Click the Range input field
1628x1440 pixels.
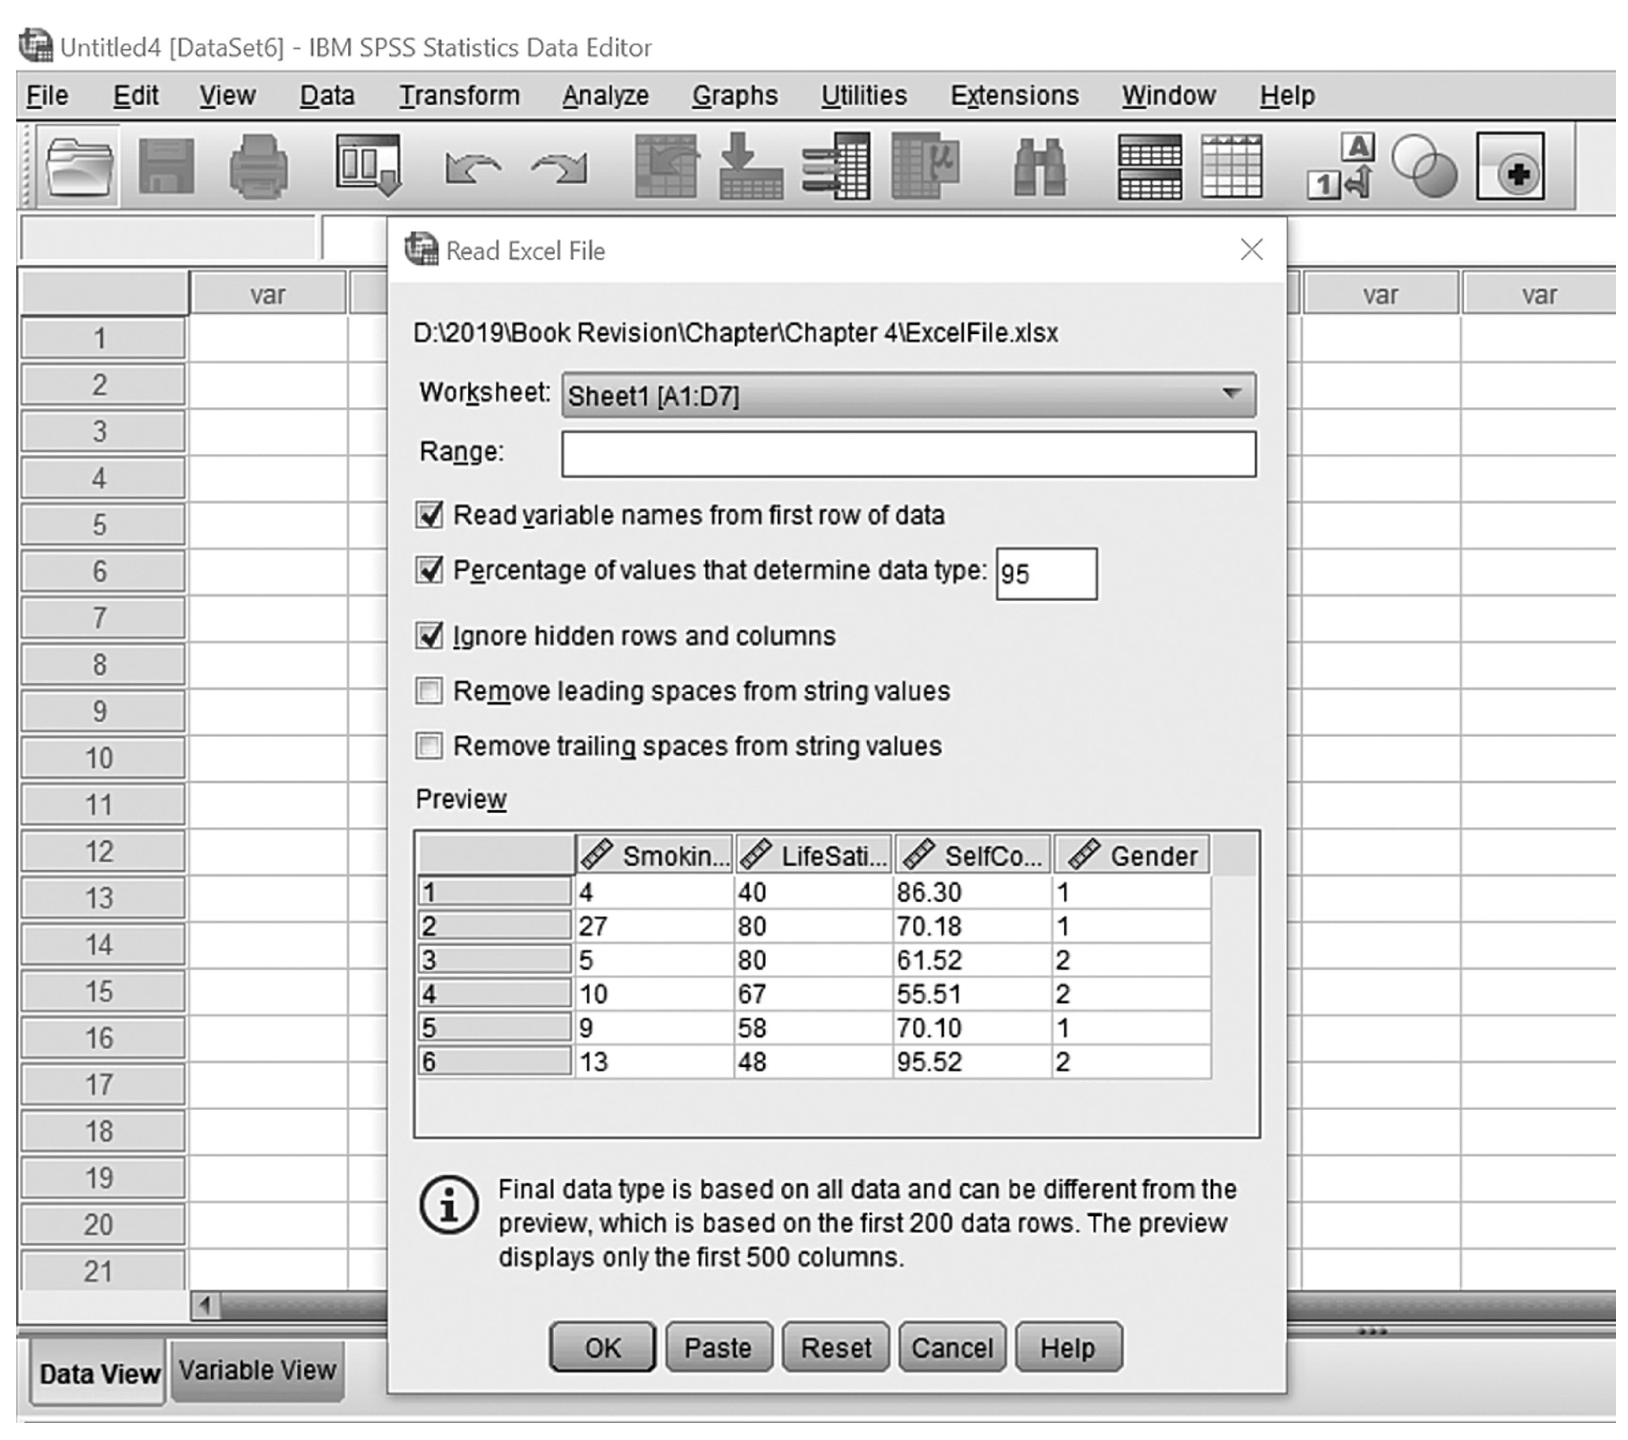908,454
